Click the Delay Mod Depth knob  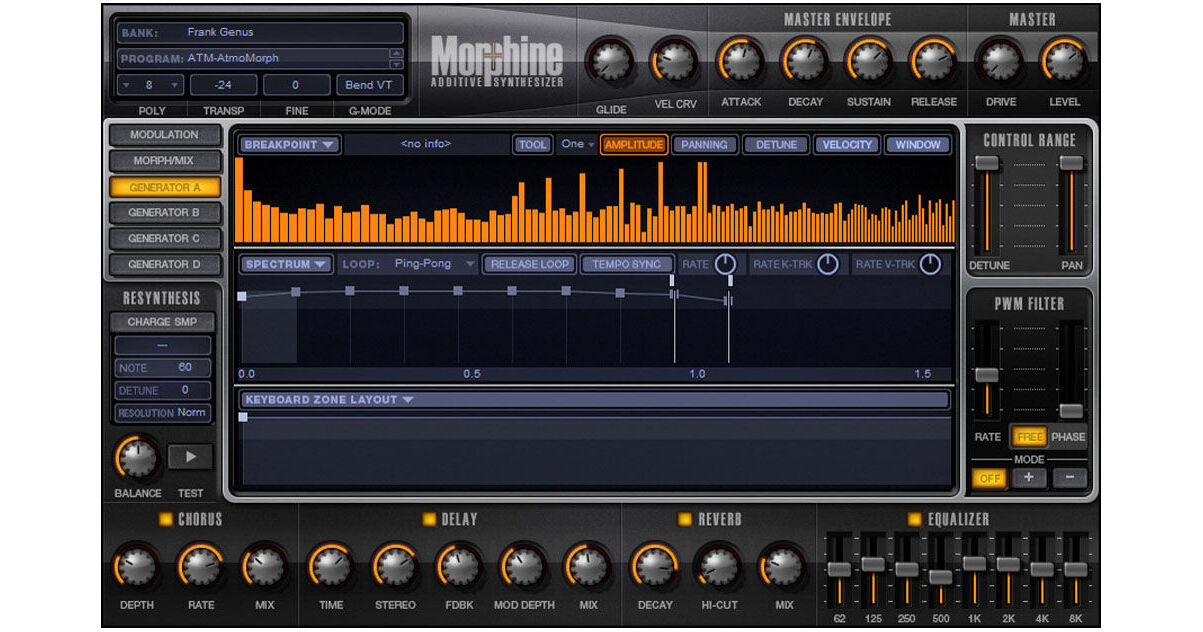click(523, 566)
